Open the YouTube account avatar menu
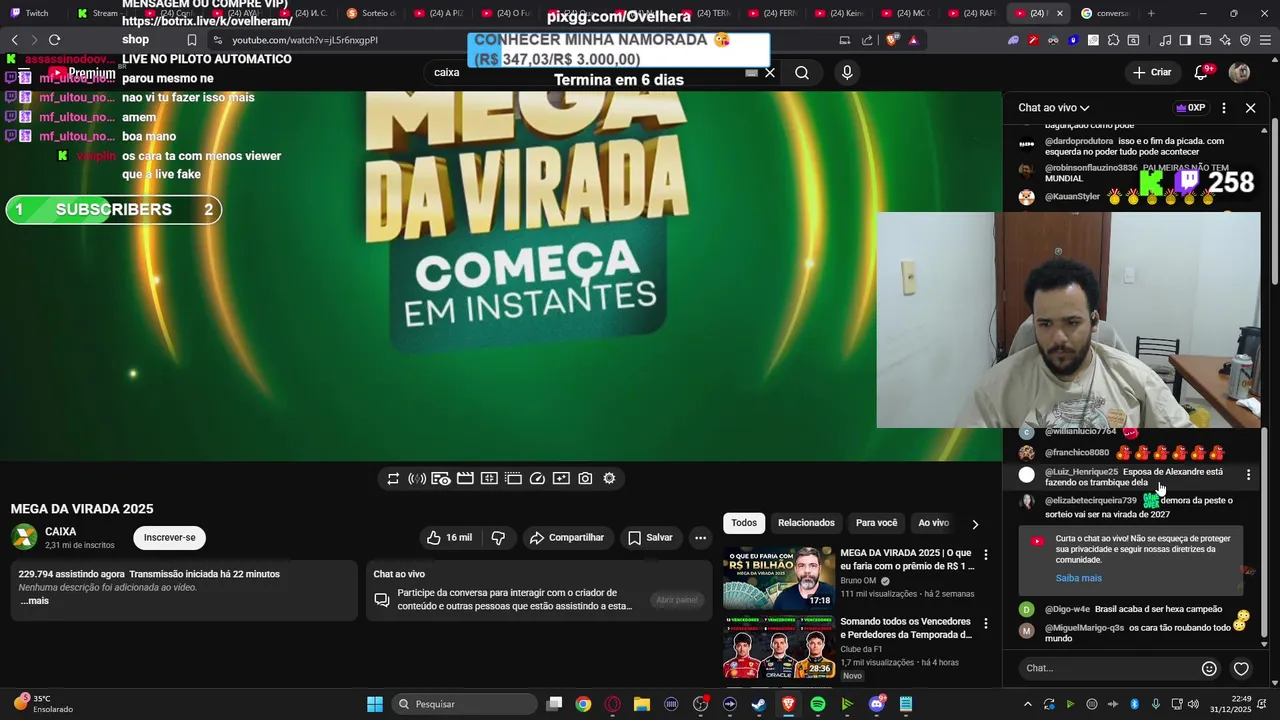This screenshot has height=720, width=1280. click(x=1239, y=72)
